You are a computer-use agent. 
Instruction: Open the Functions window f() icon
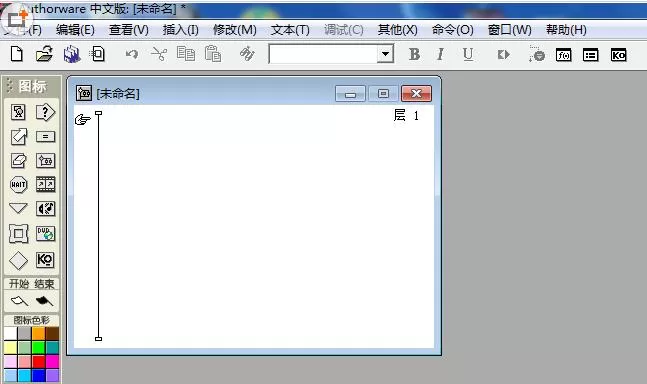pos(564,55)
